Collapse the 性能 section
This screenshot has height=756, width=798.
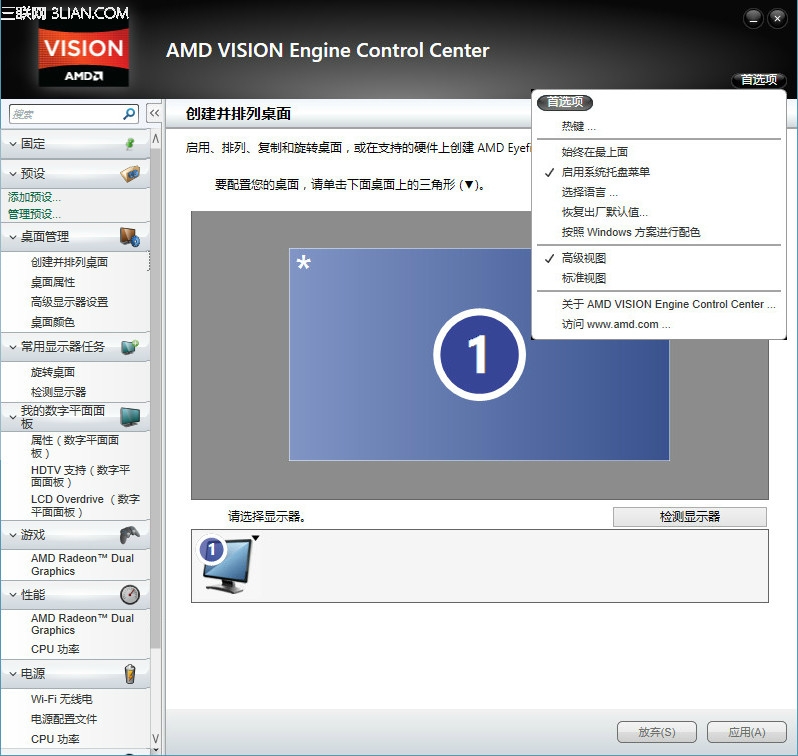tap(13, 595)
